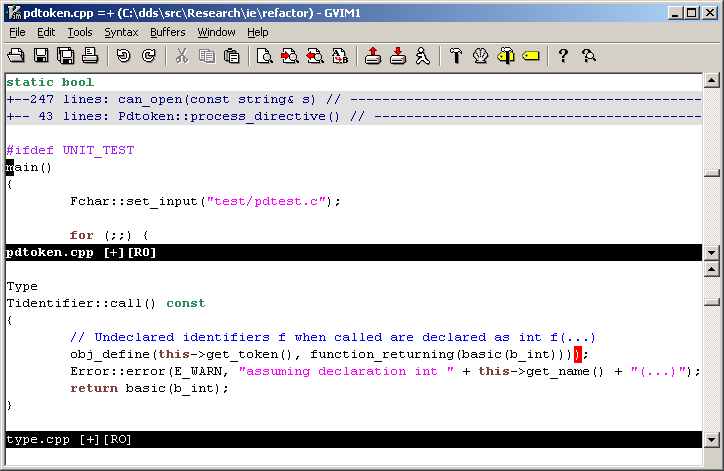
Task: Open shell with the shell icon
Action: [481, 56]
